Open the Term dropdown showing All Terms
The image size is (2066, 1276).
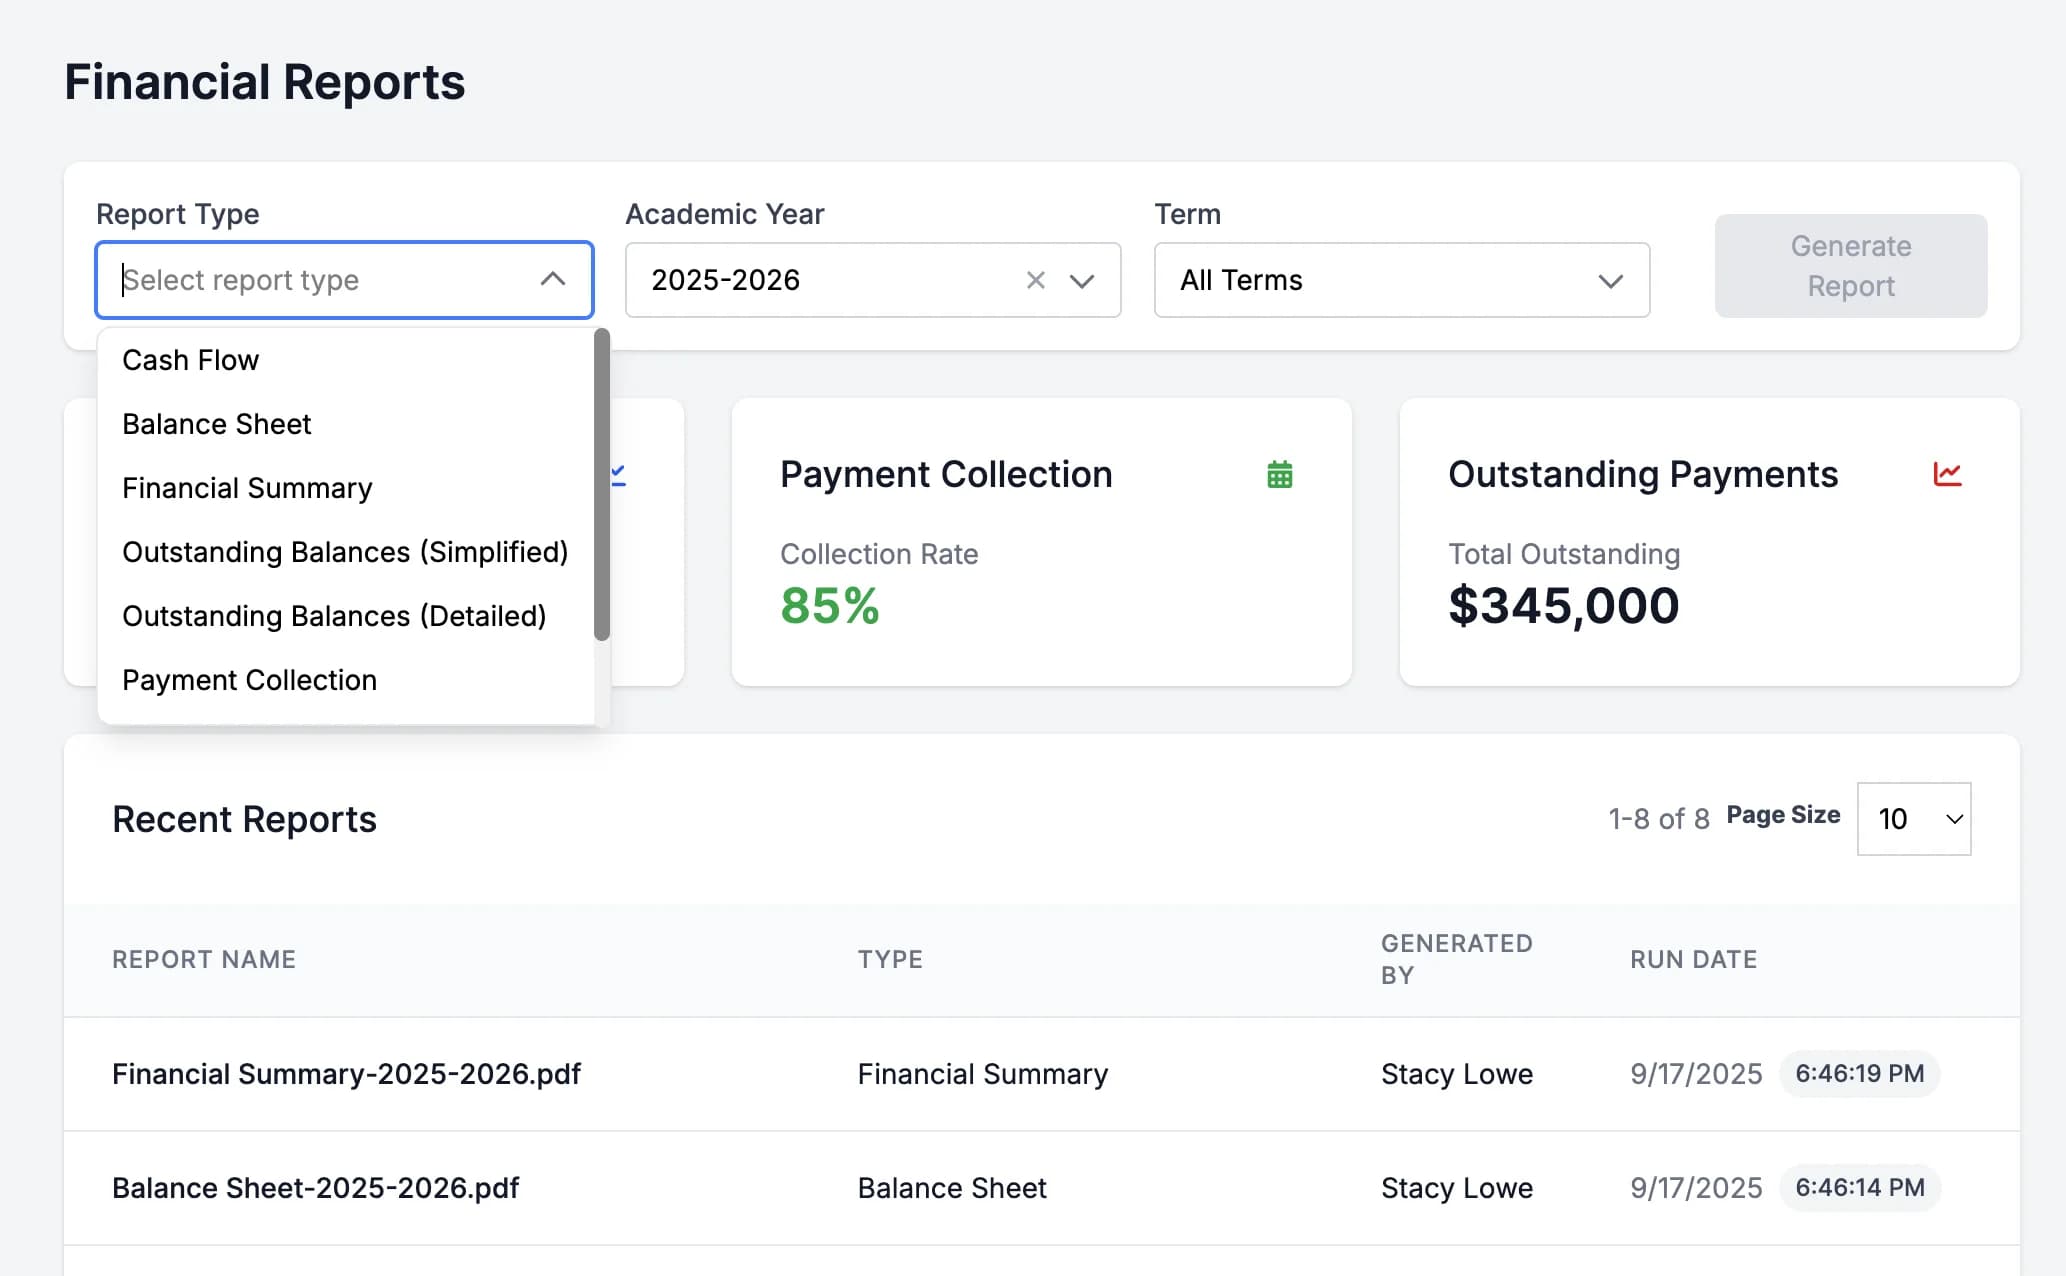[x=1401, y=280]
